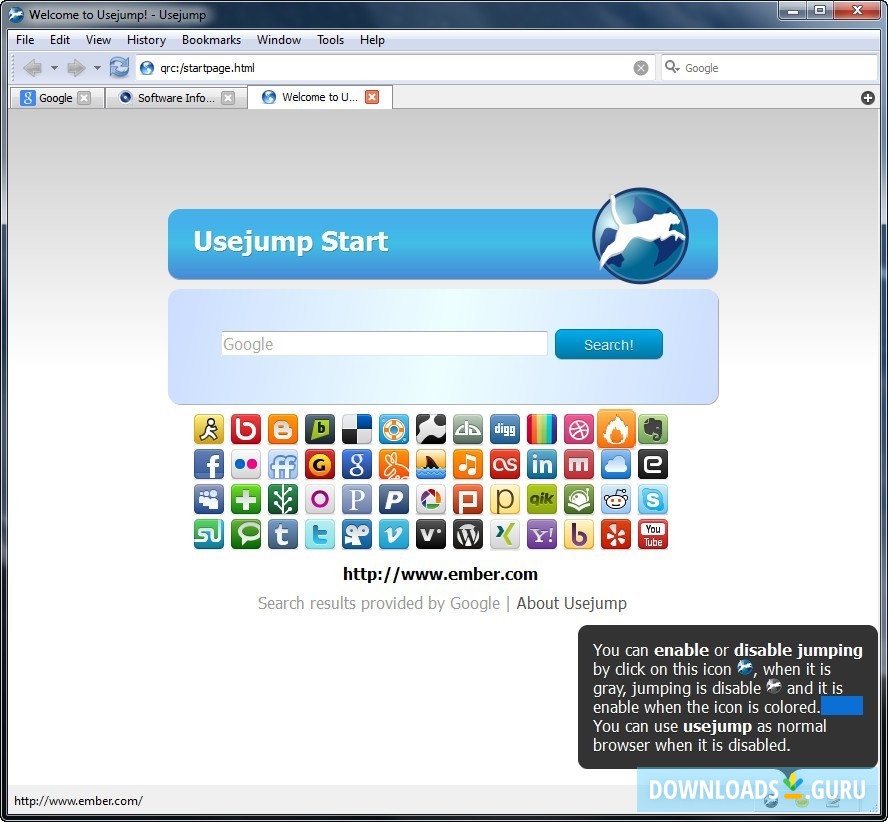Open the Reddit alien icon
Image resolution: width=888 pixels, height=822 pixels.
tap(616, 499)
